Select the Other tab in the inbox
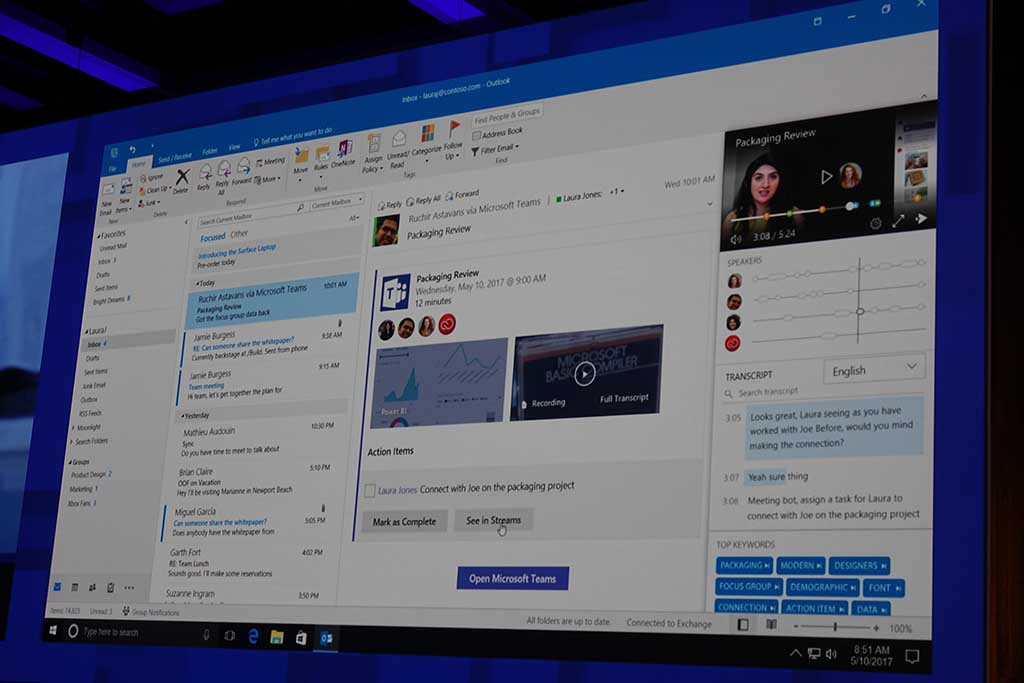This screenshot has height=683, width=1024. (x=238, y=233)
